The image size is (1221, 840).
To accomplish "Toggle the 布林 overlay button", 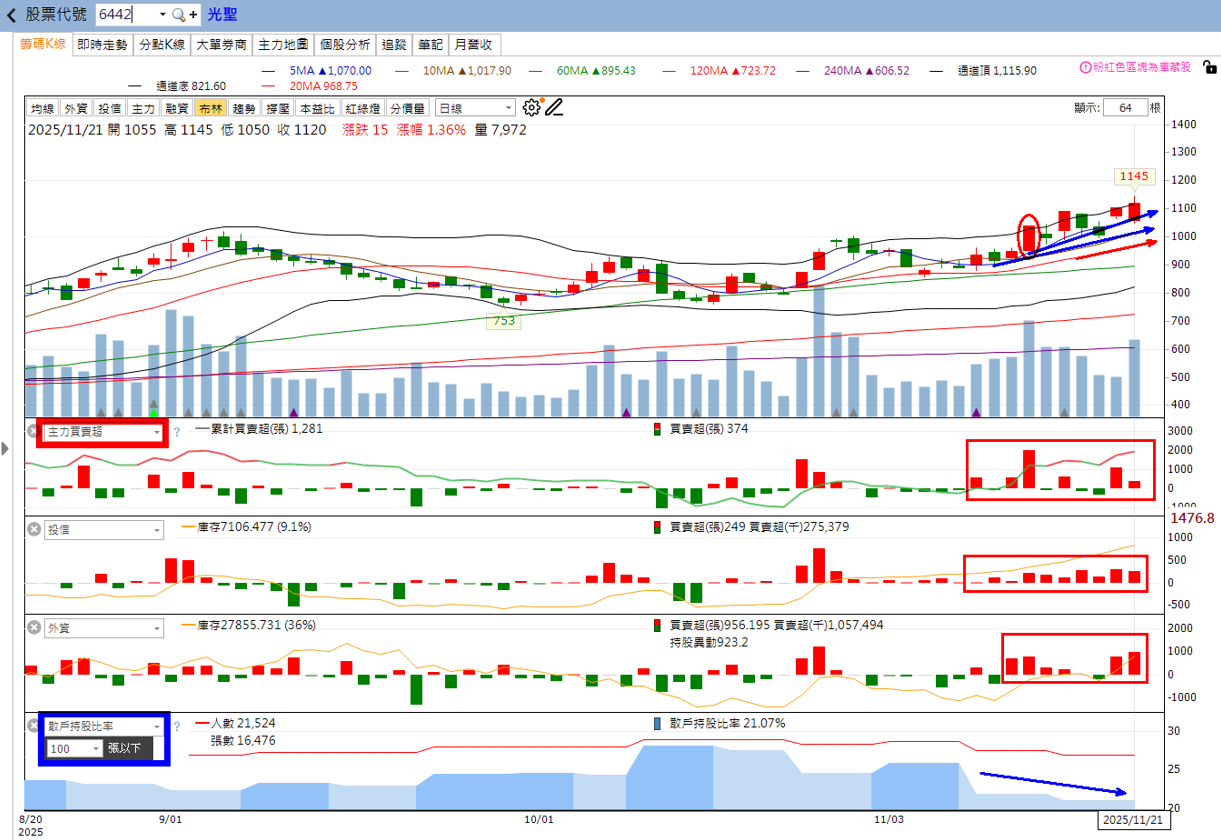I will click(211, 107).
